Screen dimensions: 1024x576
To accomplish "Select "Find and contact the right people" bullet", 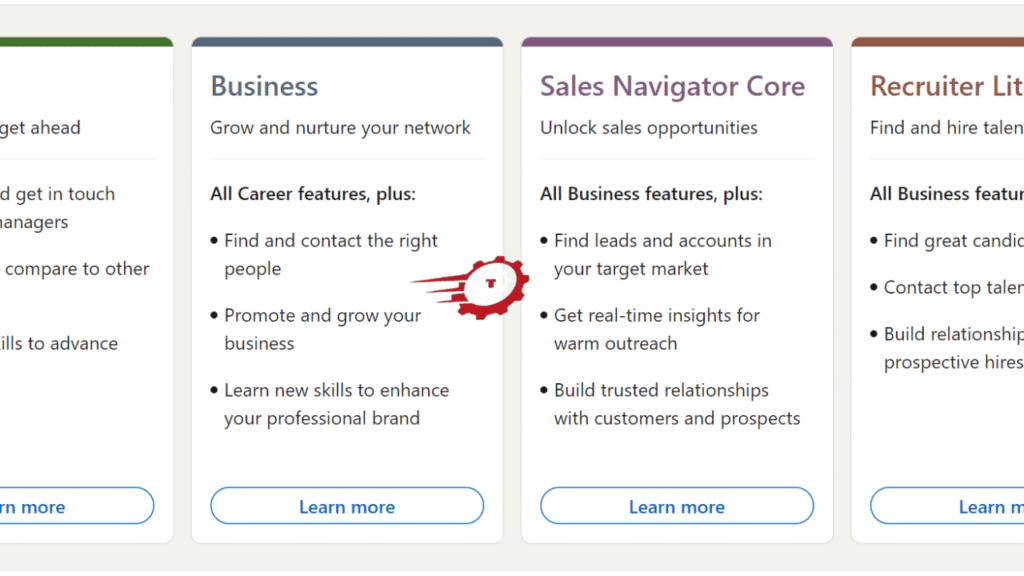I will click(x=331, y=255).
